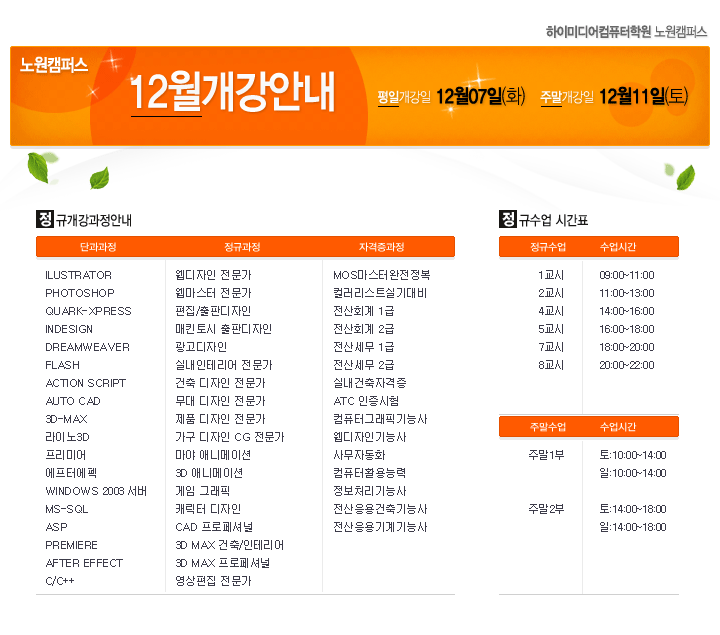Click the 정 icon beside 규수업 시간표

(x=507, y=219)
